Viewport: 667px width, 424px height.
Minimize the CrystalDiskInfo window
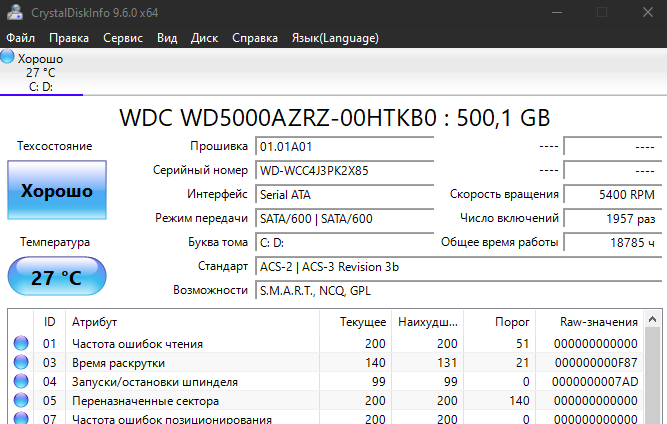click(x=557, y=12)
